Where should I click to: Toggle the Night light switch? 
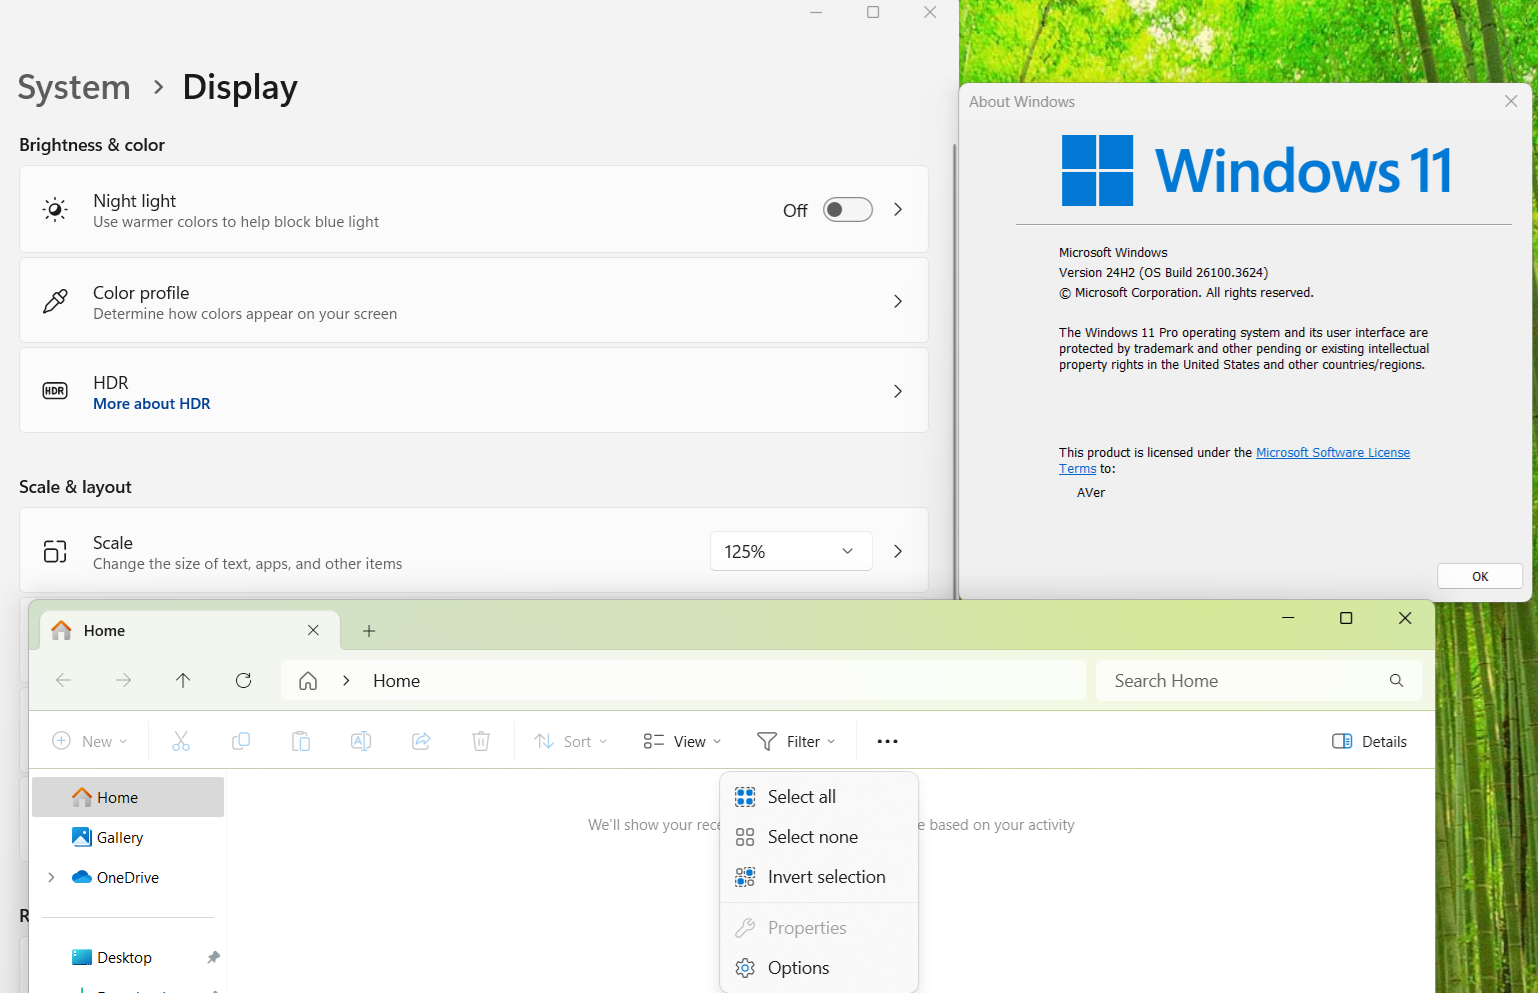click(847, 210)
